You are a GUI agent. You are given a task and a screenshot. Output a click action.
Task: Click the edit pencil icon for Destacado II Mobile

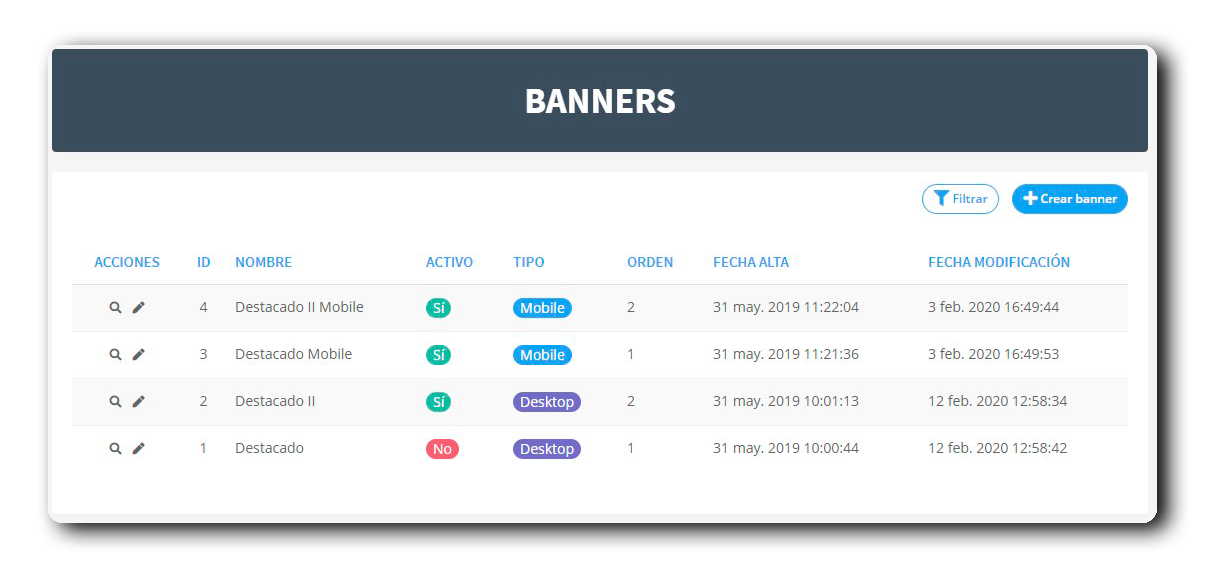[x=139, y=308]
